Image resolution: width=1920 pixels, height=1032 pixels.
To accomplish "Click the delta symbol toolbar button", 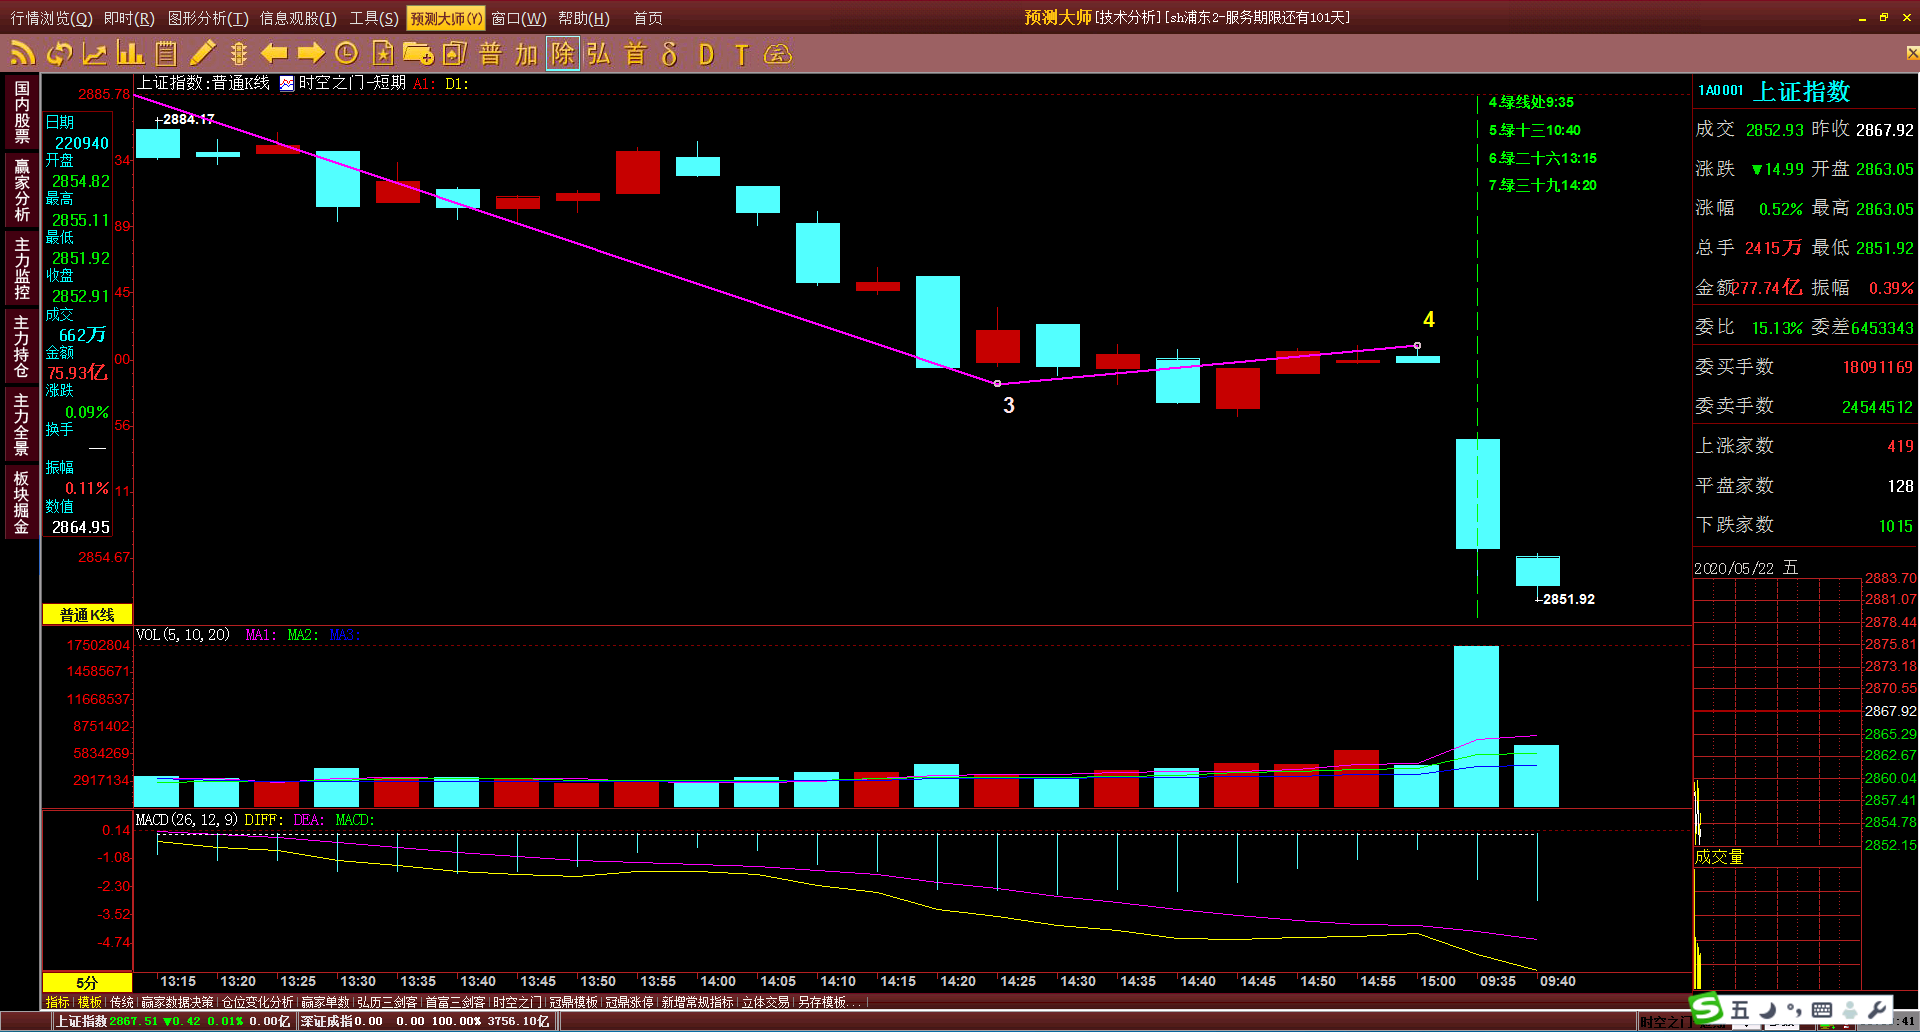I will coord(670,54).
